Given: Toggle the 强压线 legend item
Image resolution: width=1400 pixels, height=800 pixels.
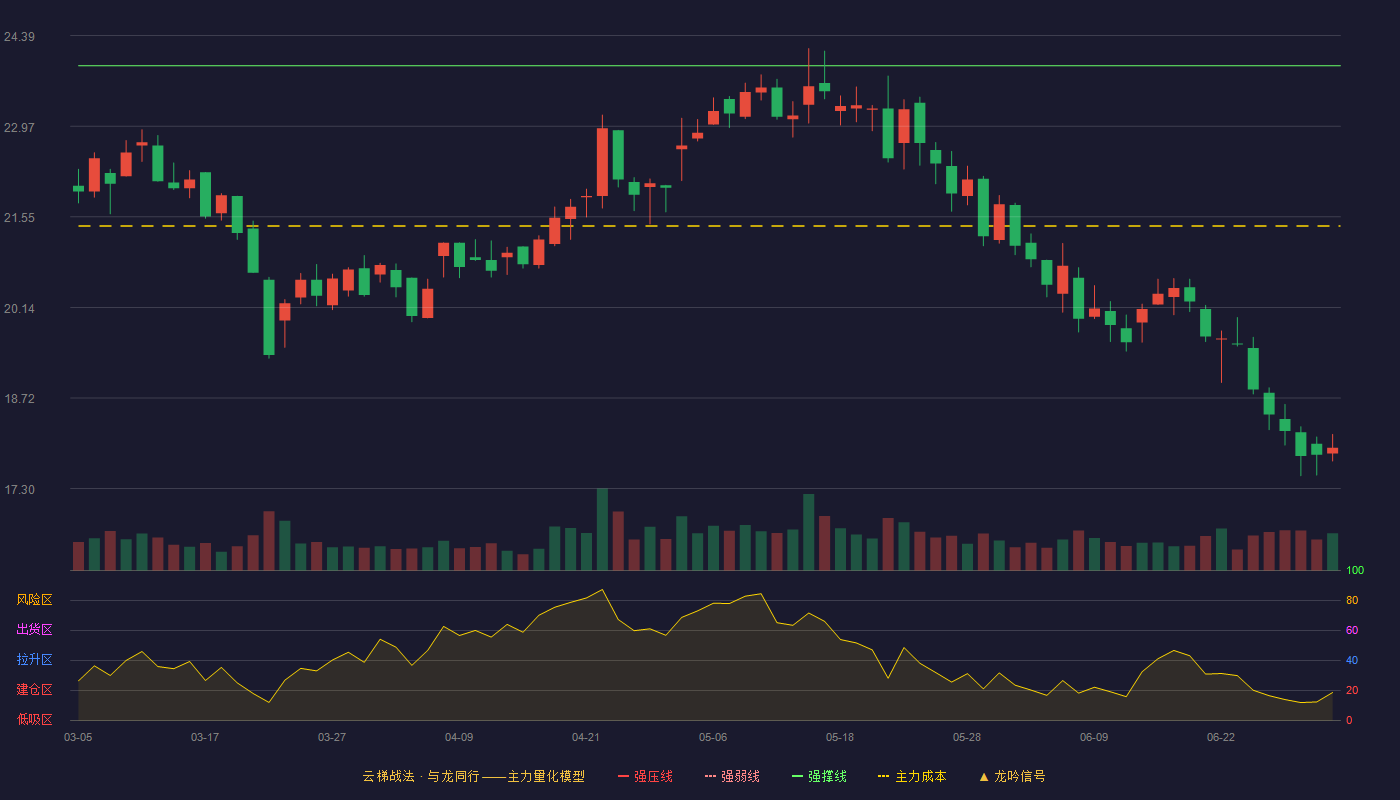Looking at the screenshot, I should 645,776.
